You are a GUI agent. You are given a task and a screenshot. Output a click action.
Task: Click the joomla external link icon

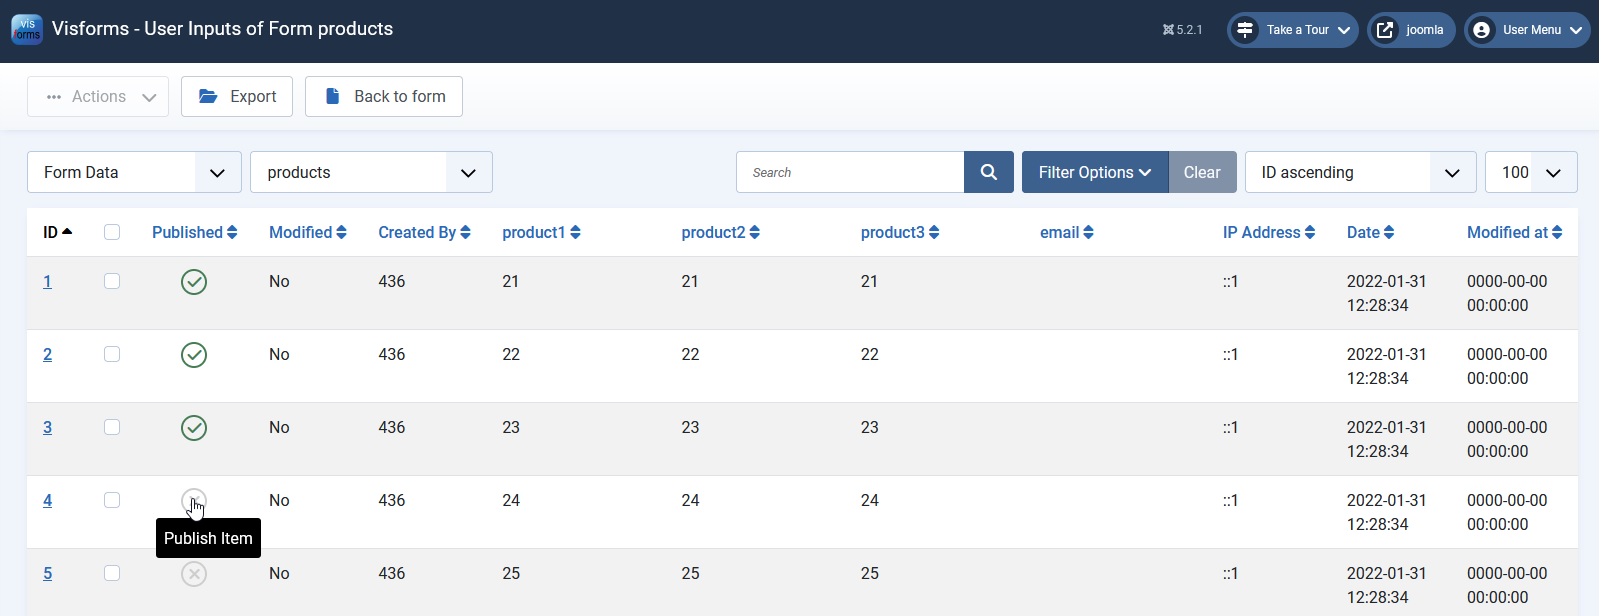click(1385, 30)
